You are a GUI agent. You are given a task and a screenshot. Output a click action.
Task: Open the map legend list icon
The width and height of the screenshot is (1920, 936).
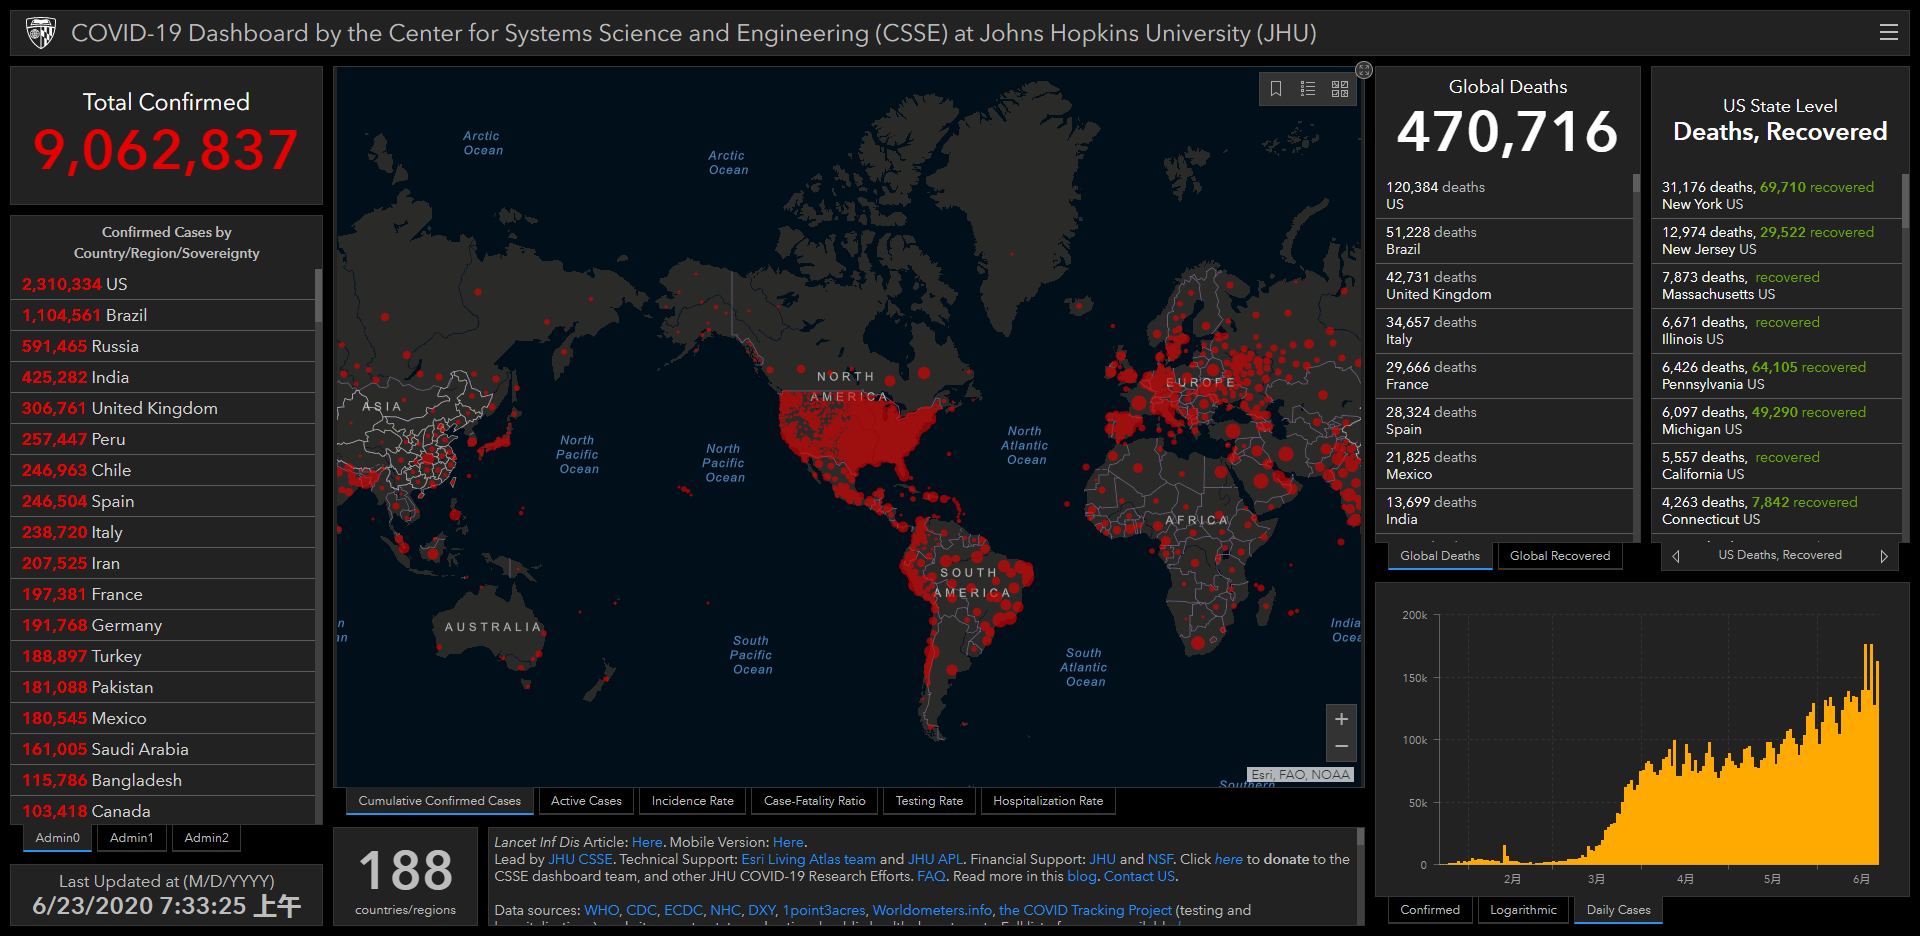[1307, 89]
